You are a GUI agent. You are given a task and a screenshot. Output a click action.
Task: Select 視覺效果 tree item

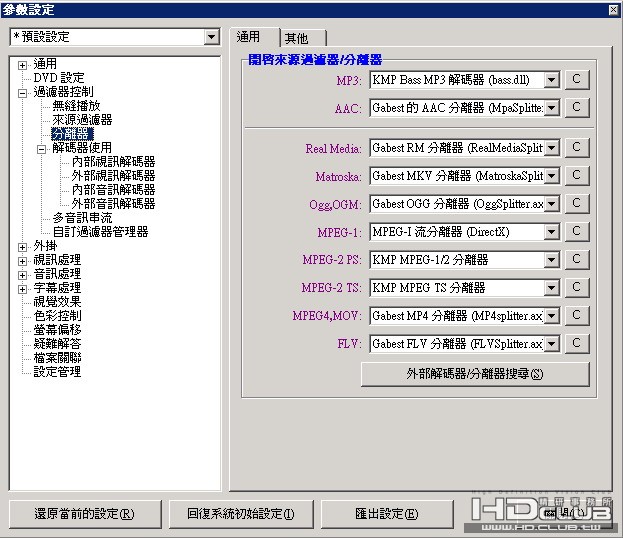[x=57, y=302]
